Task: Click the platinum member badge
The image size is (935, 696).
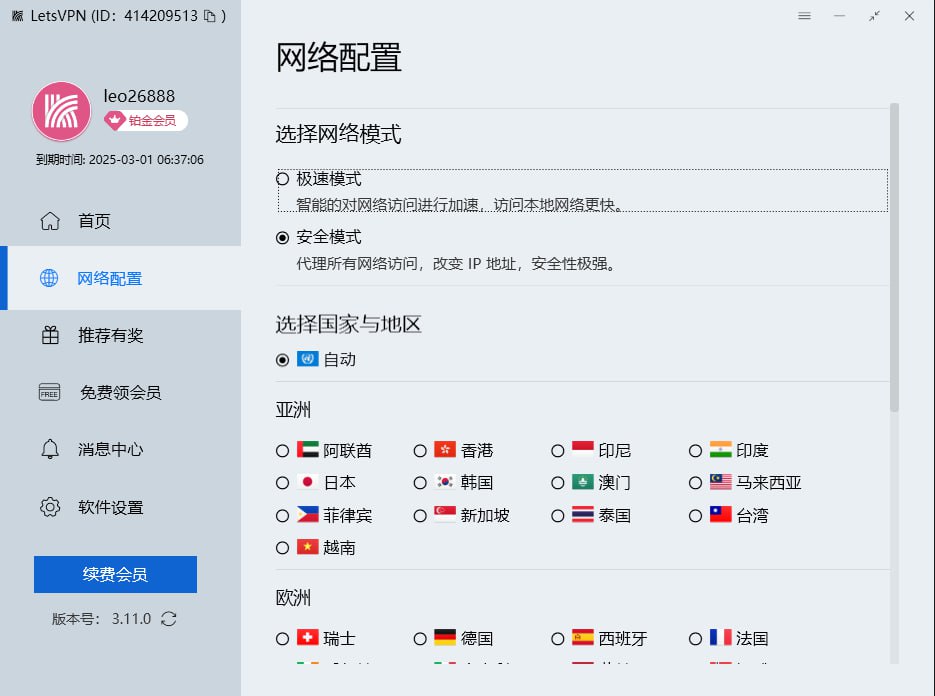Action: pos(146,121)
